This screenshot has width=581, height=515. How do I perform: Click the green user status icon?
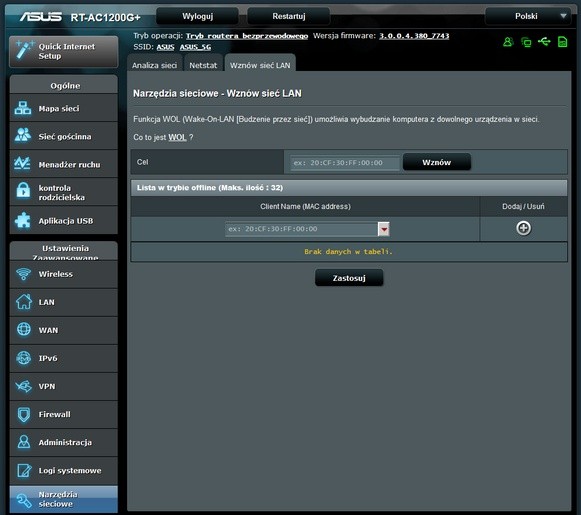508,42
